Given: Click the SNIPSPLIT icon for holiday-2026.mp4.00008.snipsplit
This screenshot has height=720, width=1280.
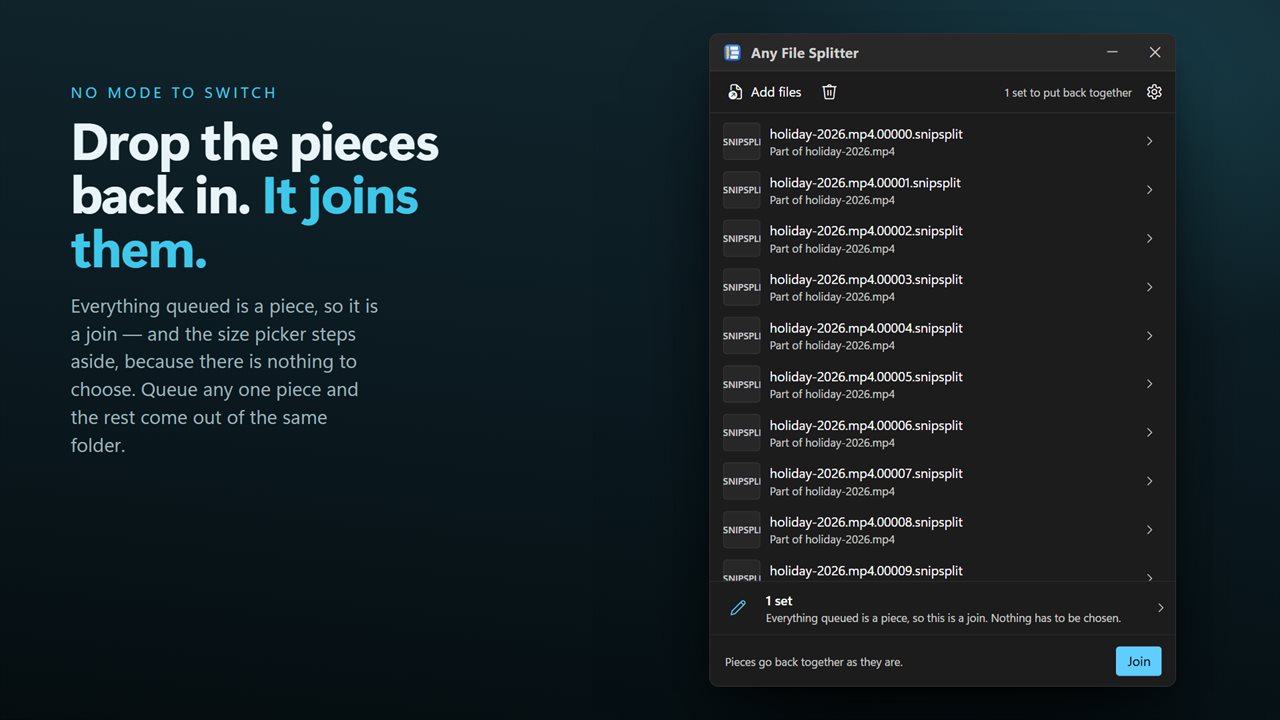Looking at the screenshot, I should pyautogui.click(x=742, y=529).
